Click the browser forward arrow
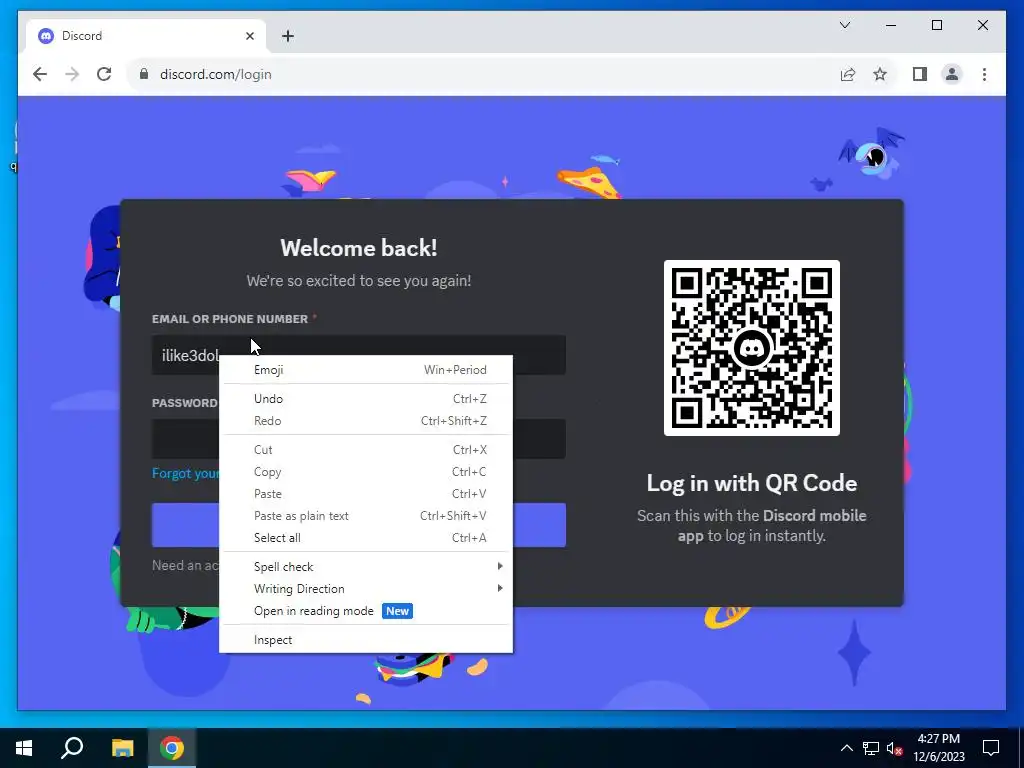The height and width of the screenshot is (768, 1024). click(72, 74)
